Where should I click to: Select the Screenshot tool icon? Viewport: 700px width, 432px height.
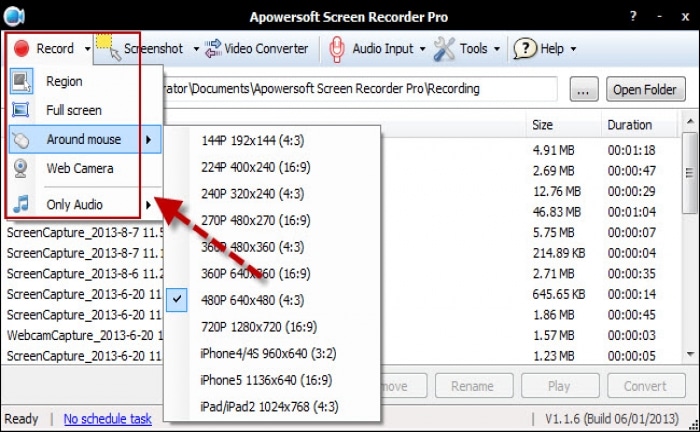[108, 48]
